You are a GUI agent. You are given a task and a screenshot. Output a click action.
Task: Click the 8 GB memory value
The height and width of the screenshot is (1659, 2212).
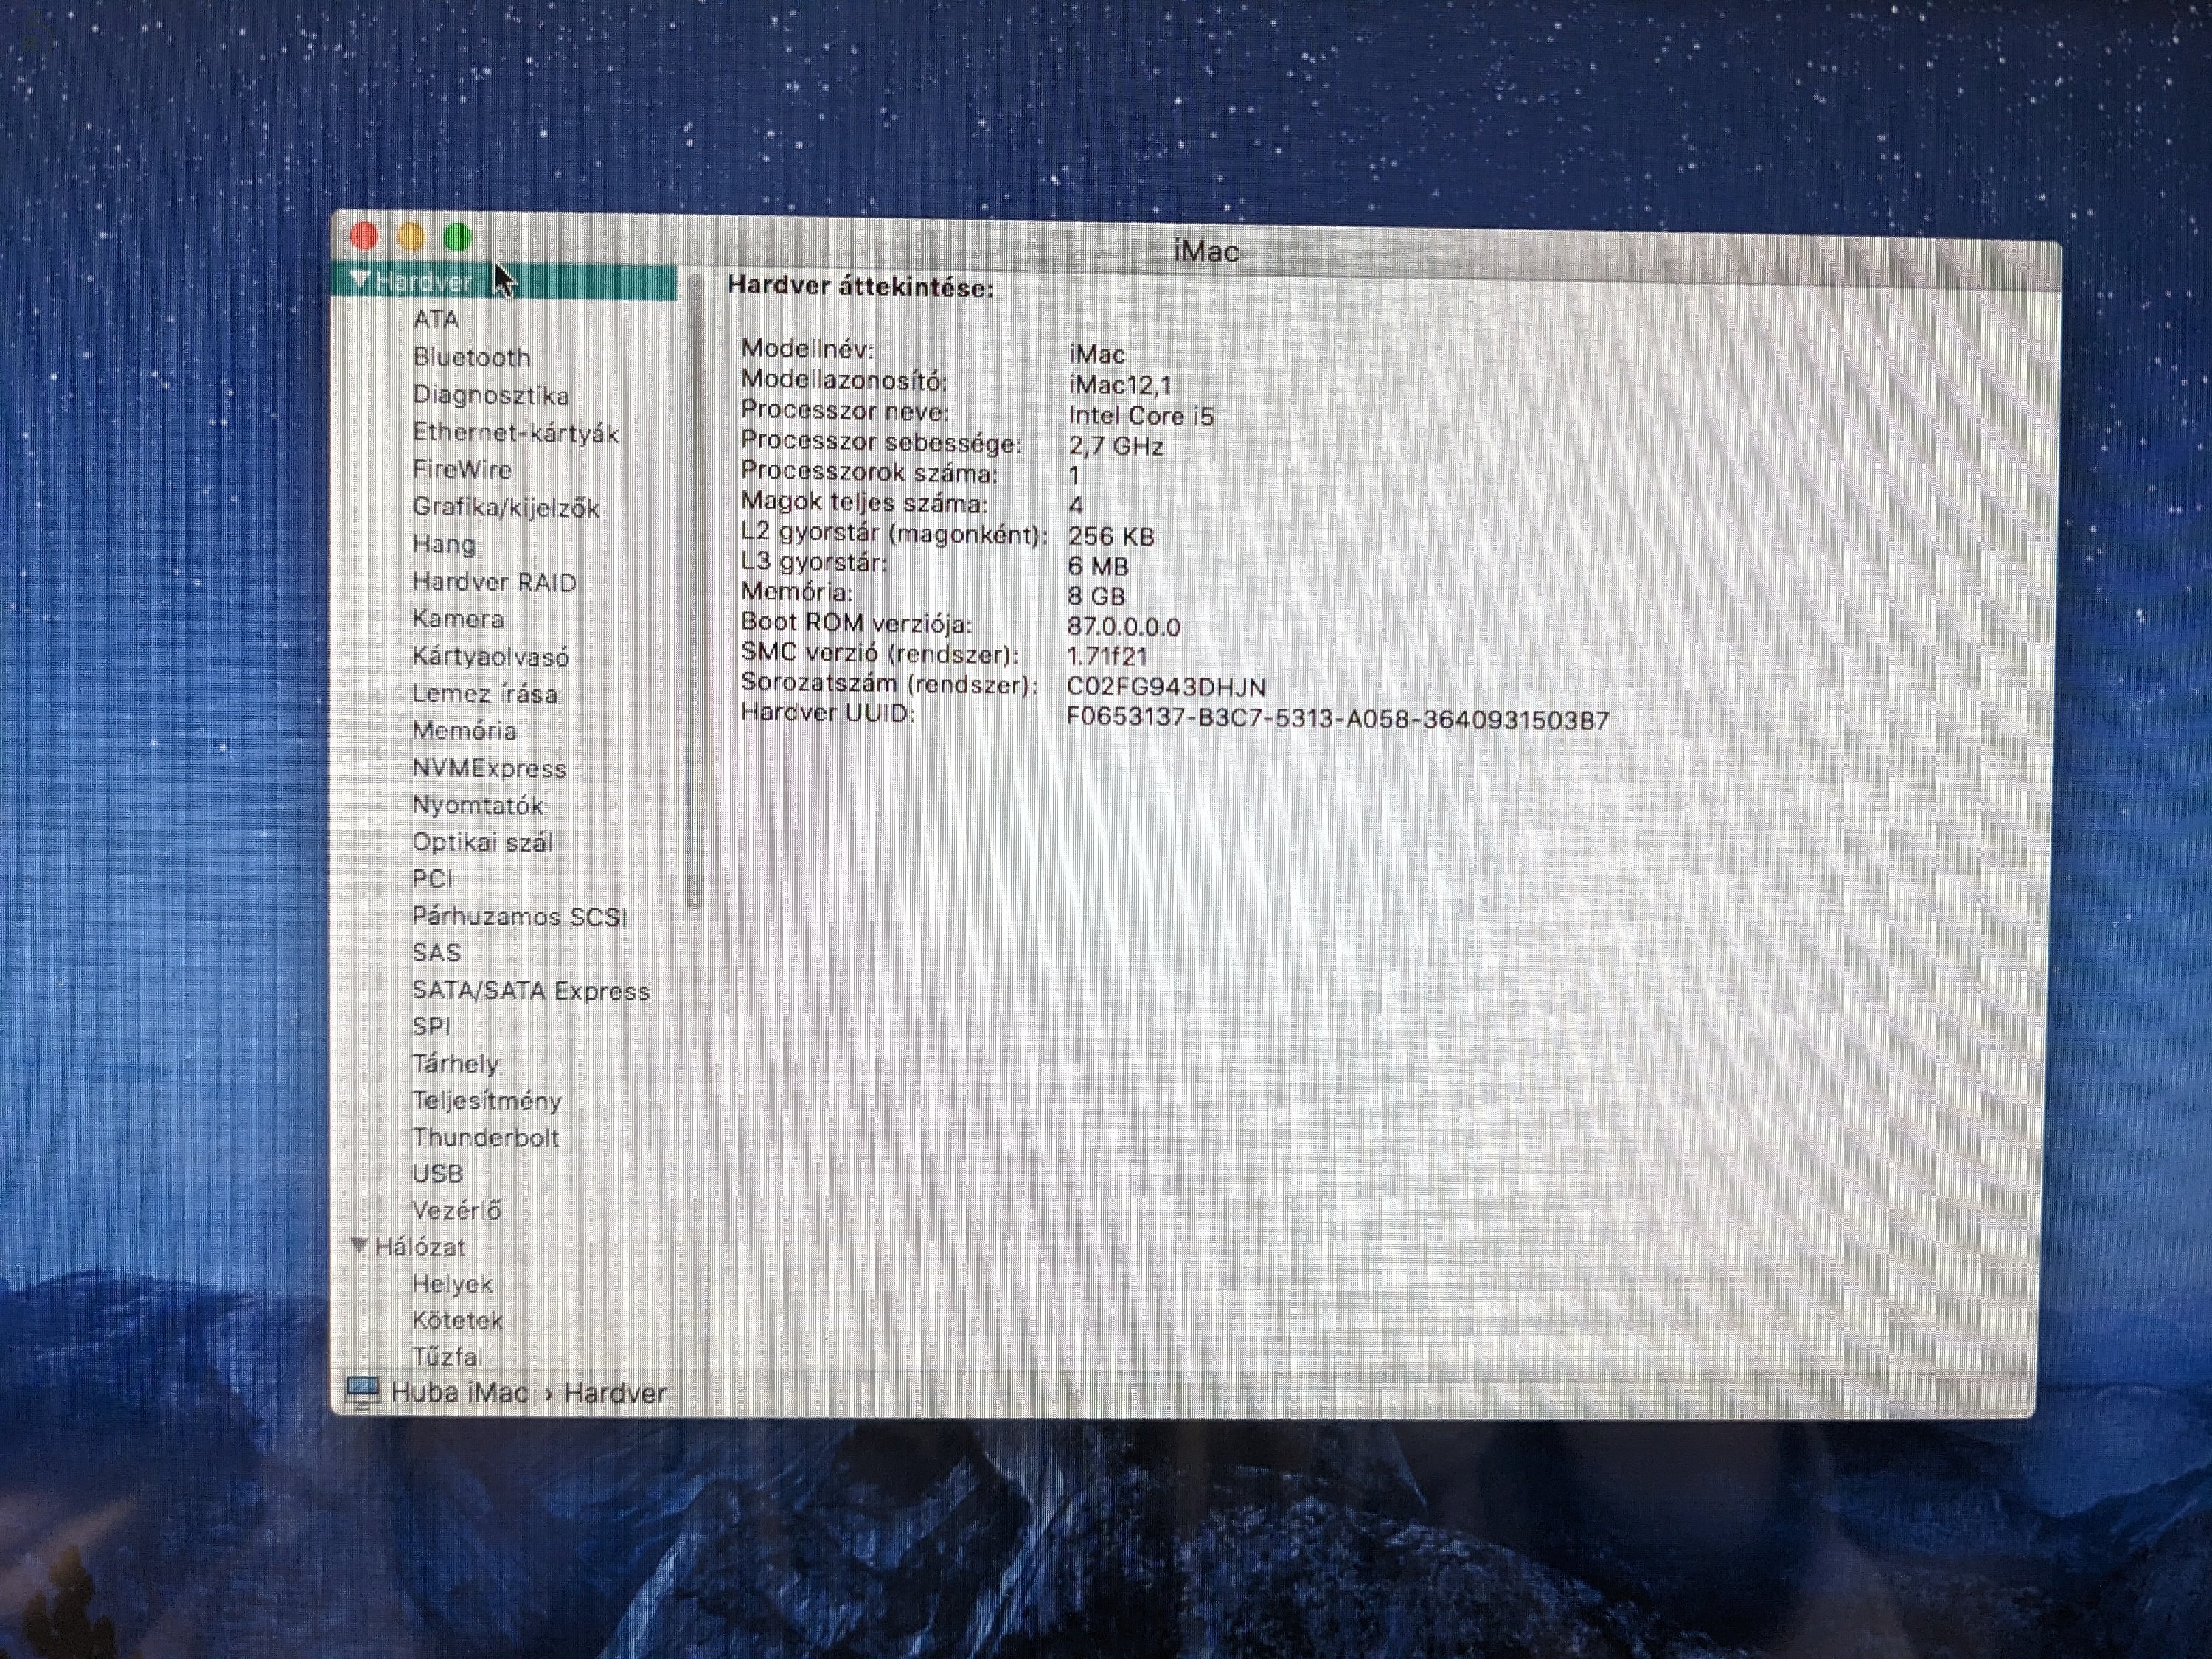click(1096, 597)
